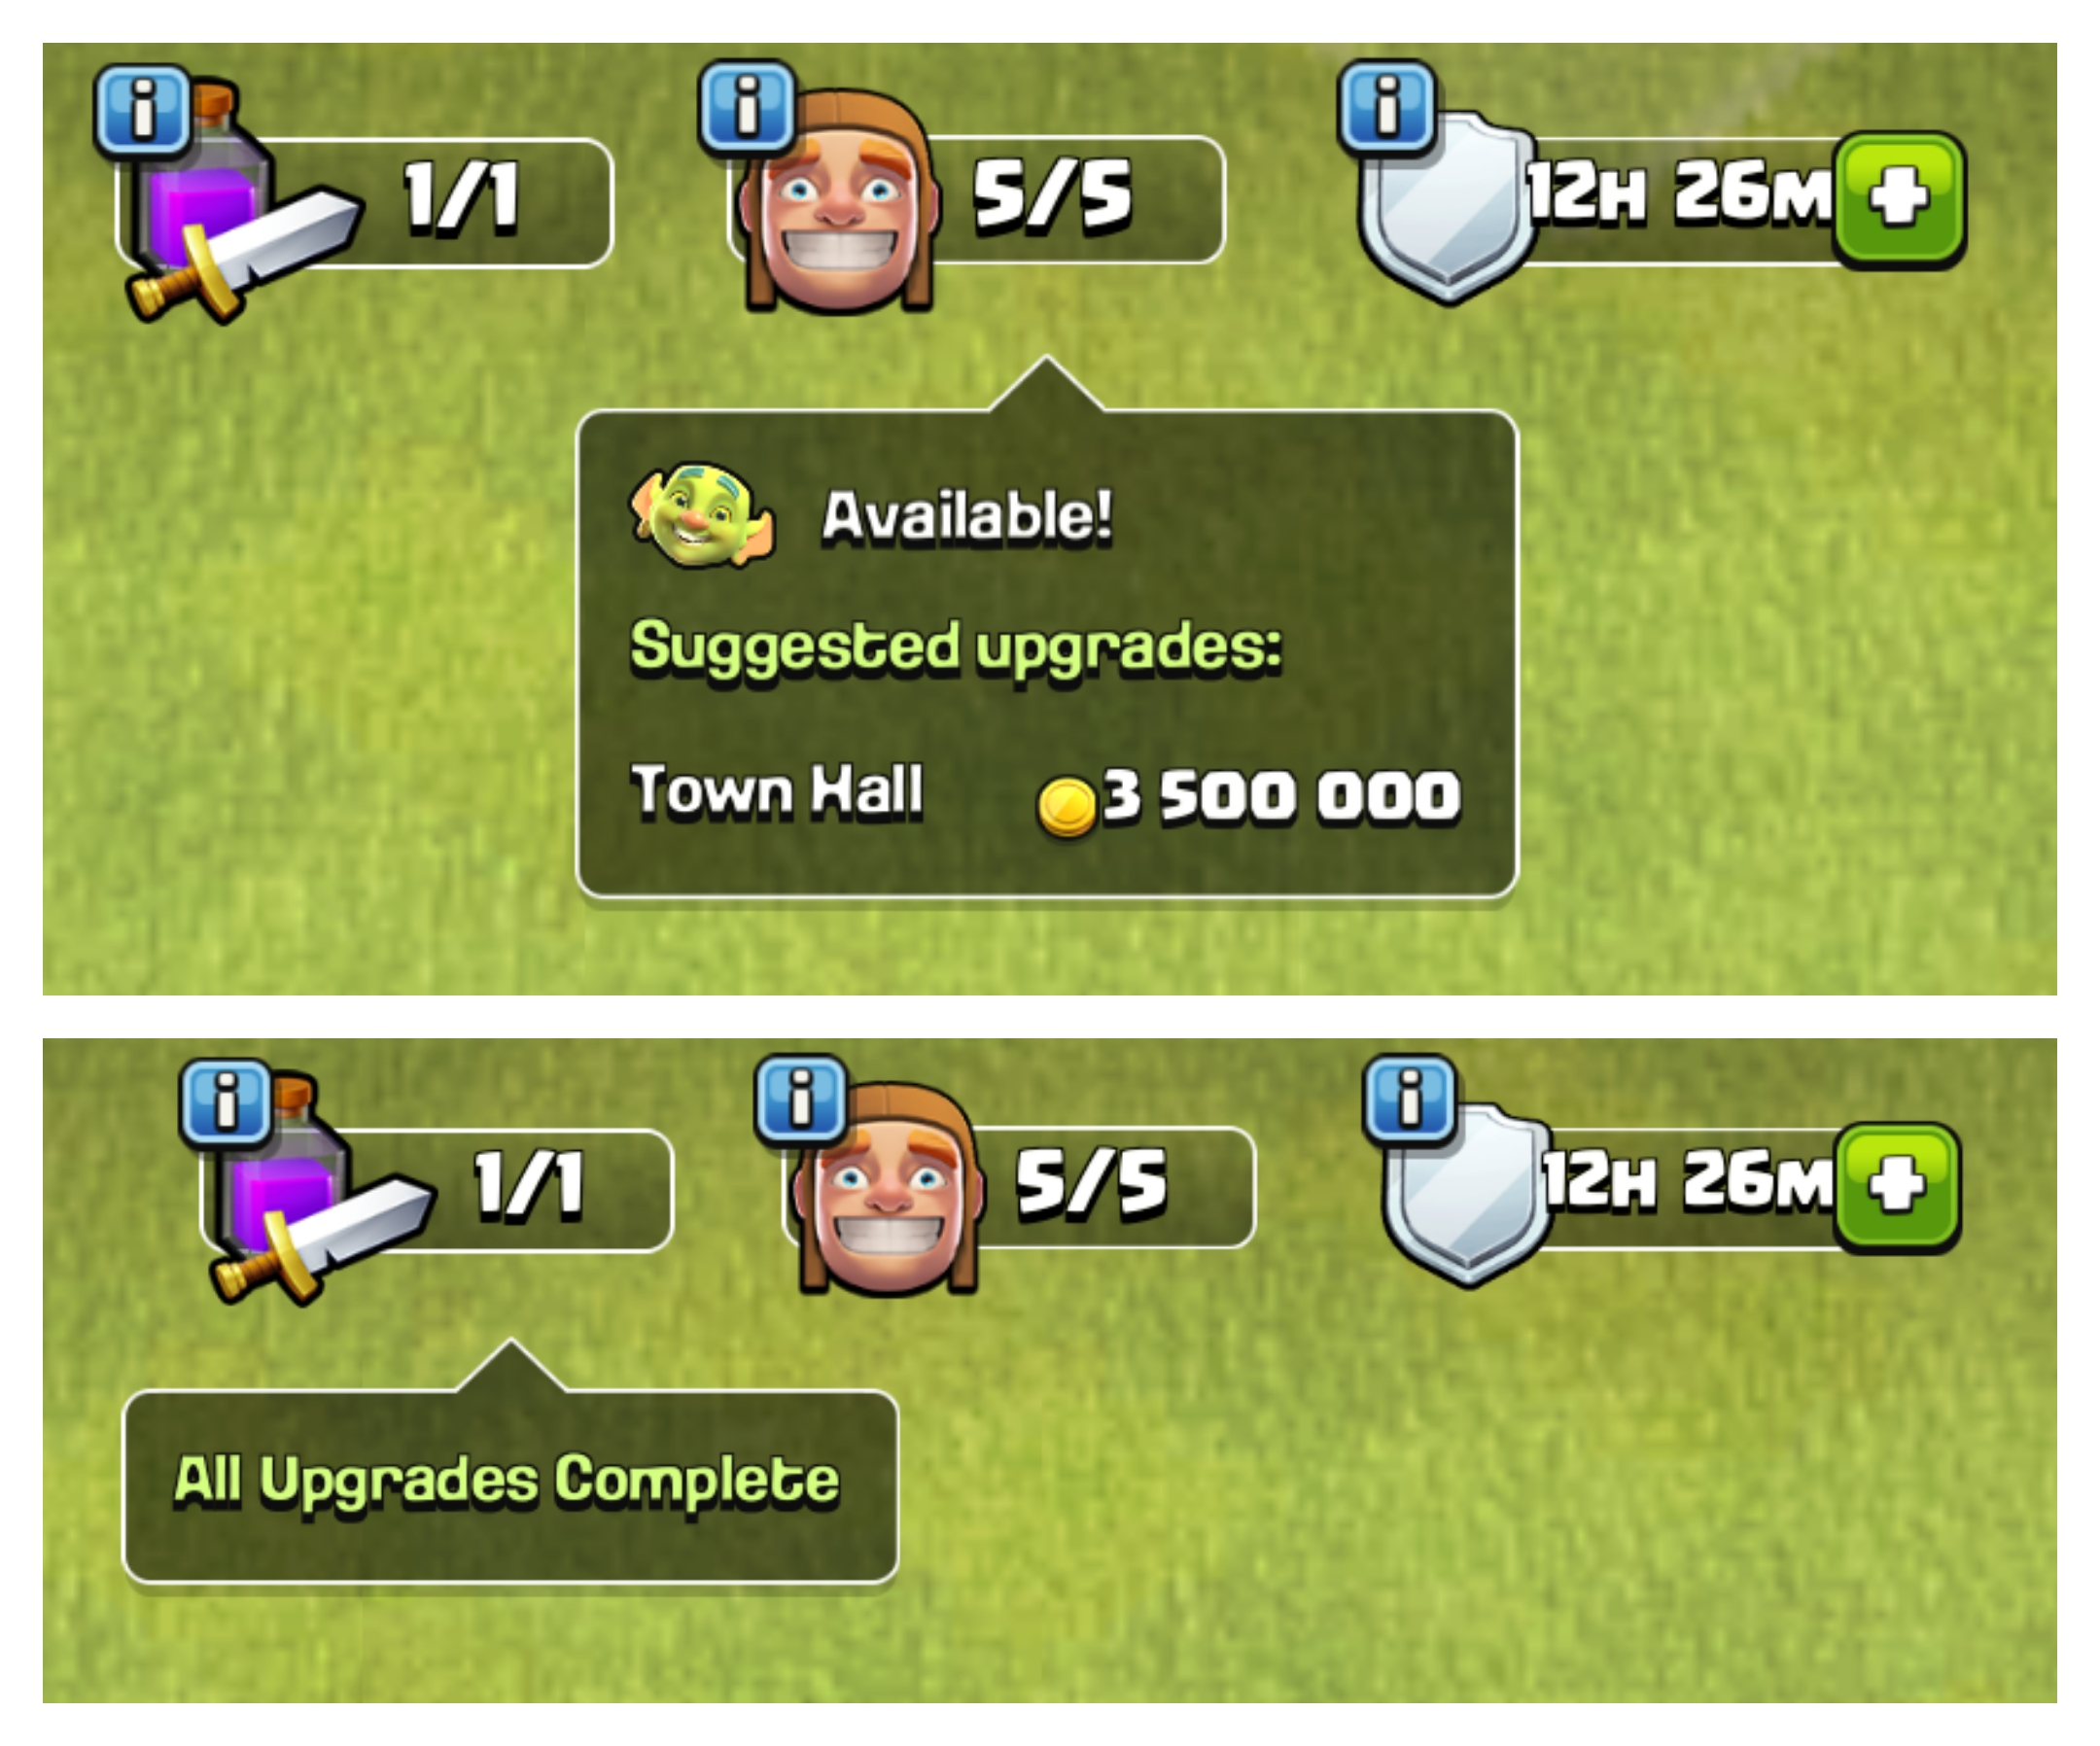This screenshot has height=1746, width=2100.
Task: Click the gold coin next to 3 500 000
Action: coord(1067,805)
